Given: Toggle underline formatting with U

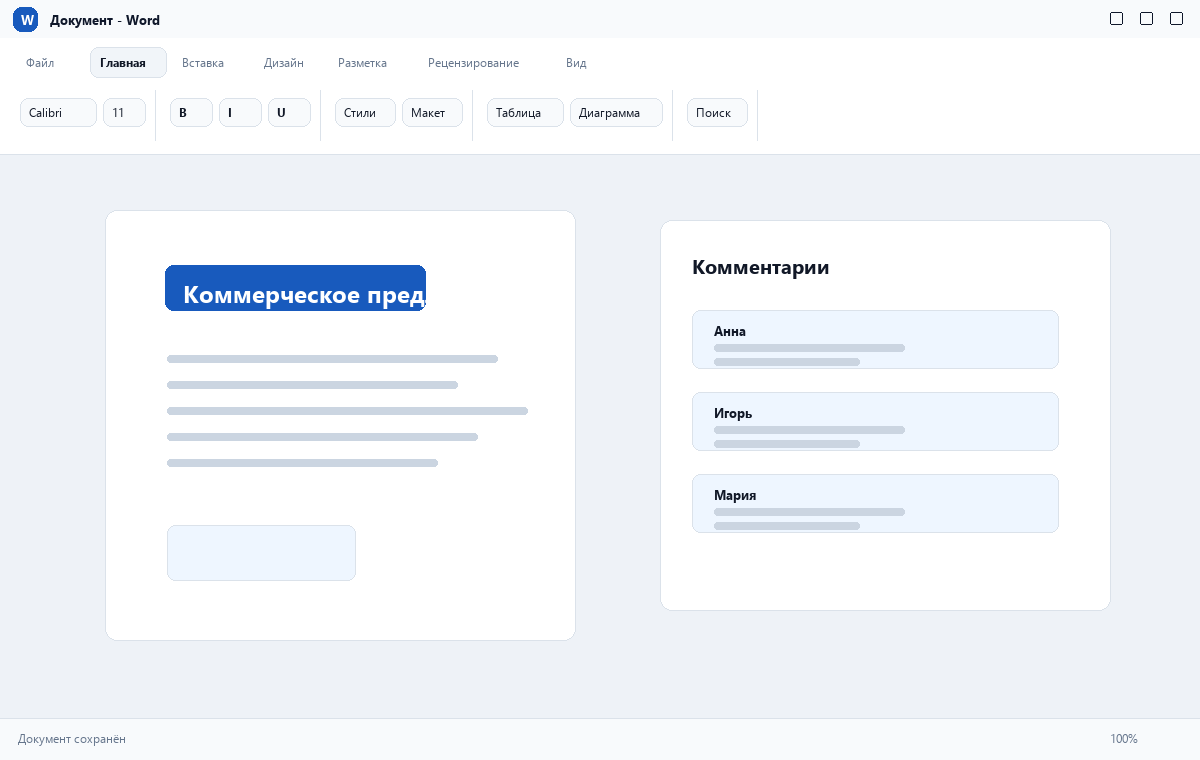Looking at the screenshot, I should pos(289,113).
